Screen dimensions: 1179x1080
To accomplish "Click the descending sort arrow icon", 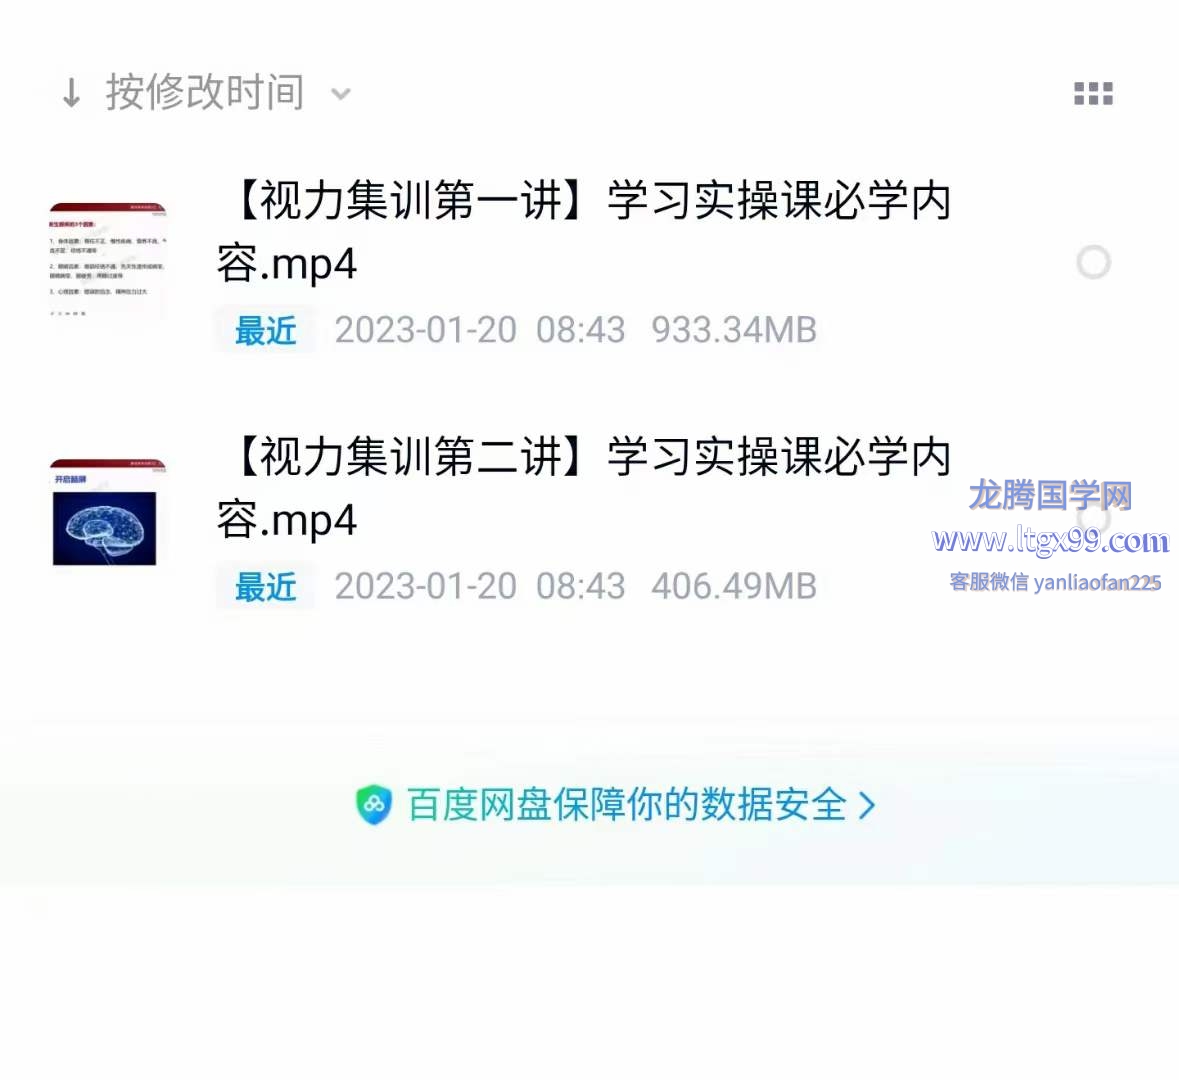I will (x=71, y=94).
